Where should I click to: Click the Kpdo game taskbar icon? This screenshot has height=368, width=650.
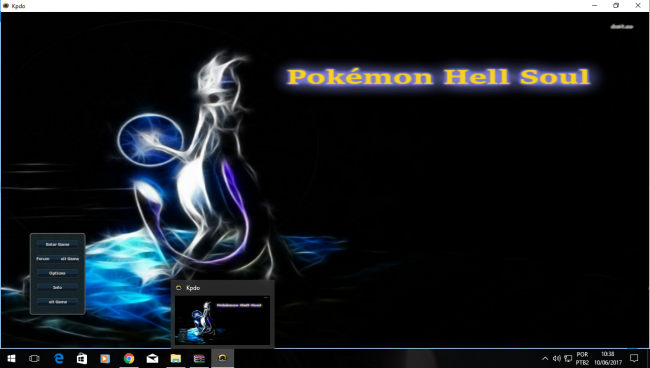[x=223, y=358]
